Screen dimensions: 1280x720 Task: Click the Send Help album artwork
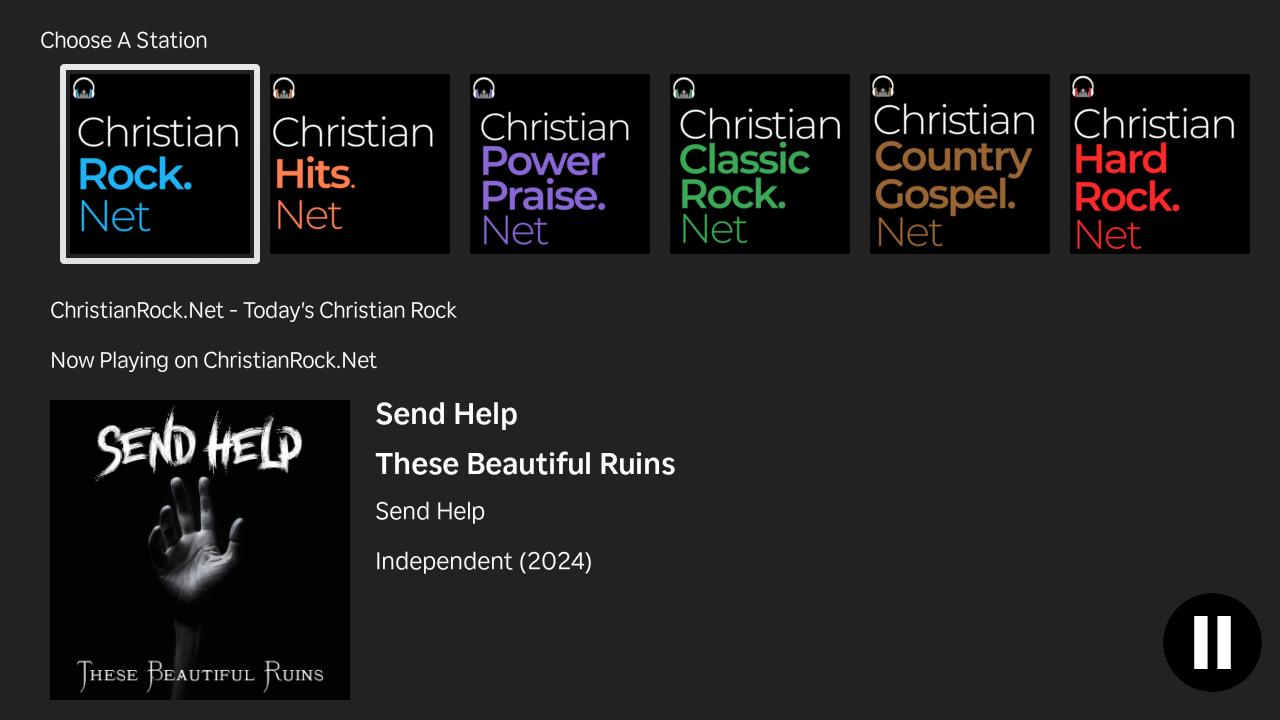click(200, 550)
